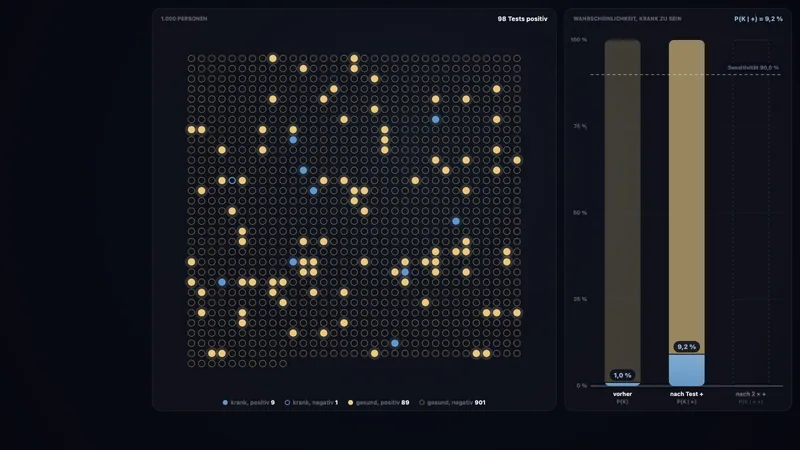Screen dimensions: 800x450
Task: Click the 'krank, positiv 9' legend label
Action: 253,403
